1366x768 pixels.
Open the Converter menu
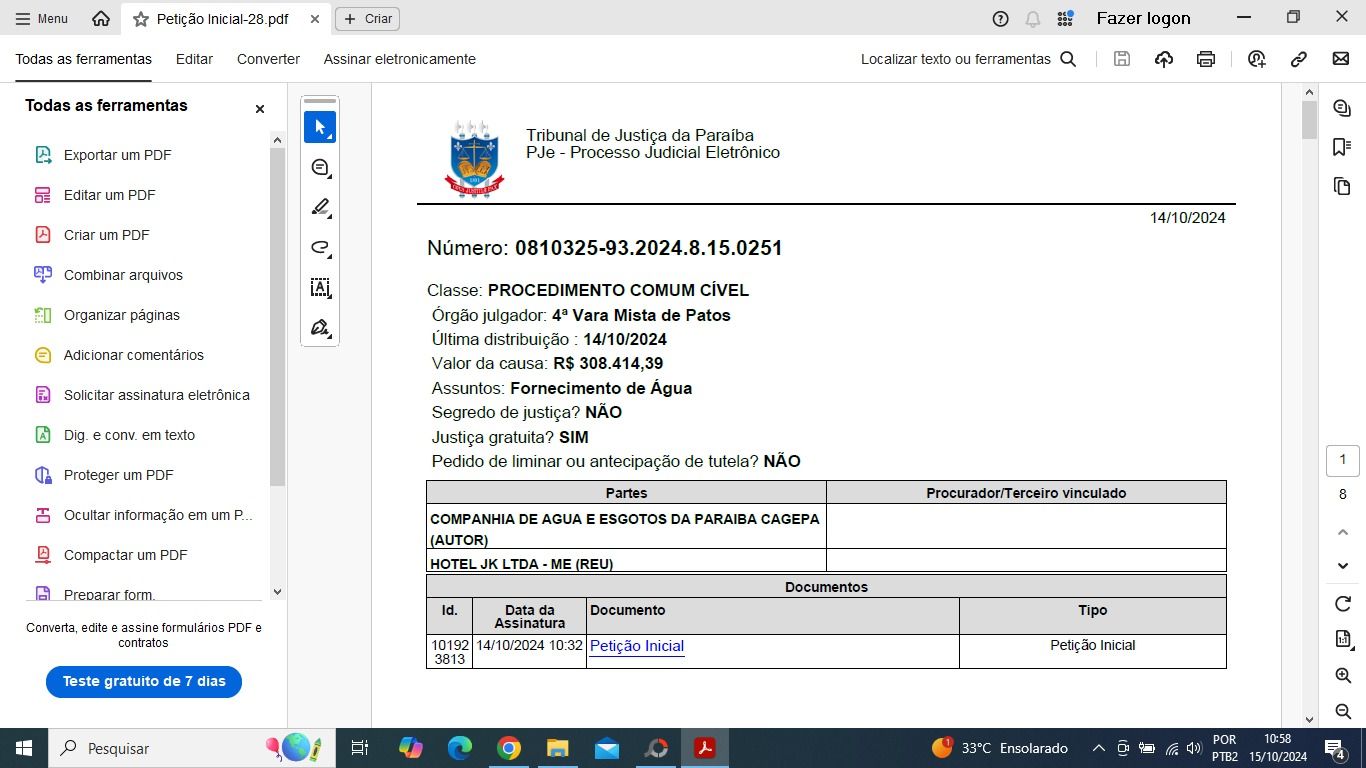click(x=268, y=59)
